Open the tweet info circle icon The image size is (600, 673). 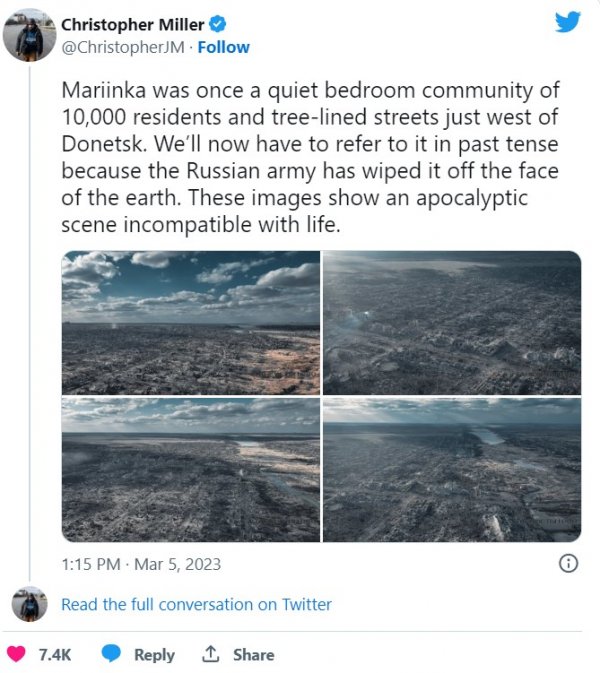coord(567,563)
